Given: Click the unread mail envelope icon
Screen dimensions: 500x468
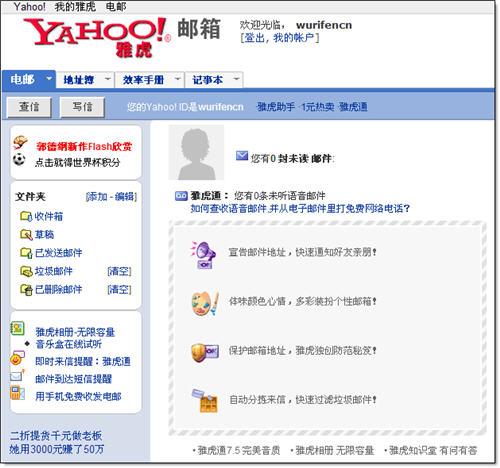Looking at the screenshot, I should pyautogui.click(x=242, y=156).
